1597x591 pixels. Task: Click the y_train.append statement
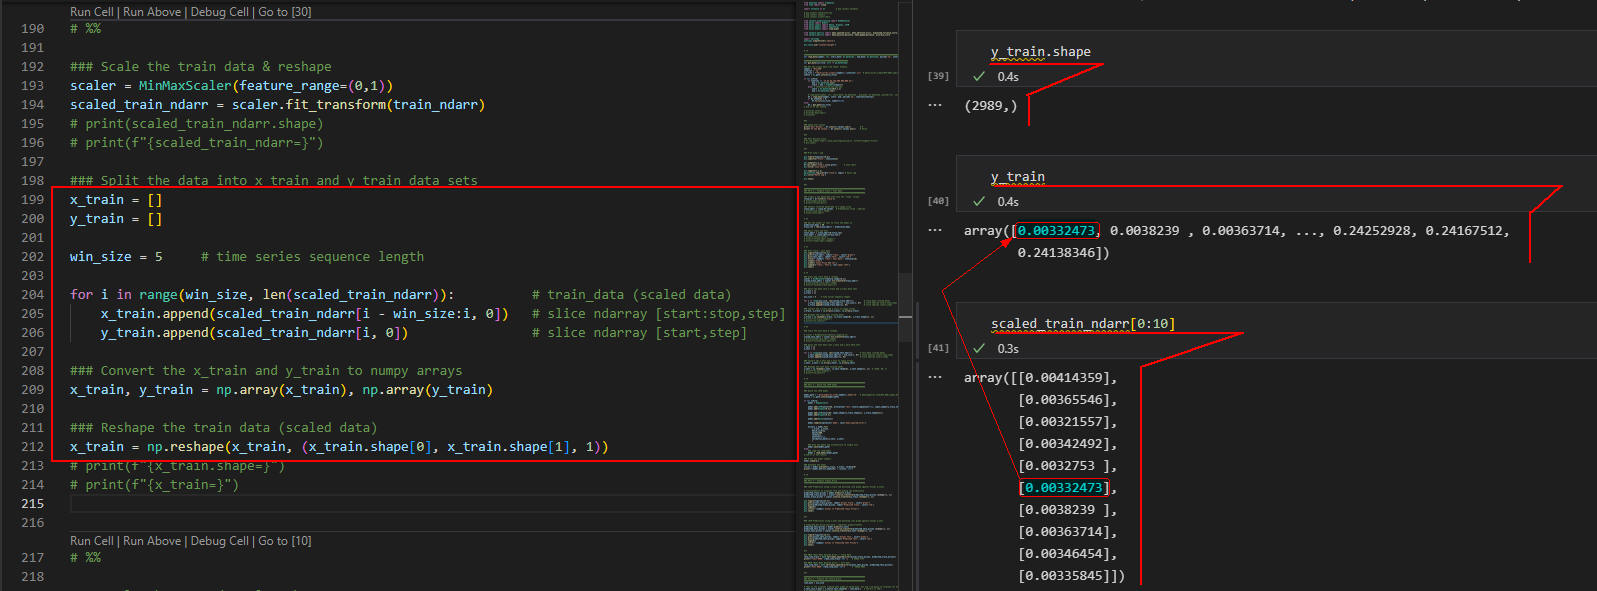(254, 333)
